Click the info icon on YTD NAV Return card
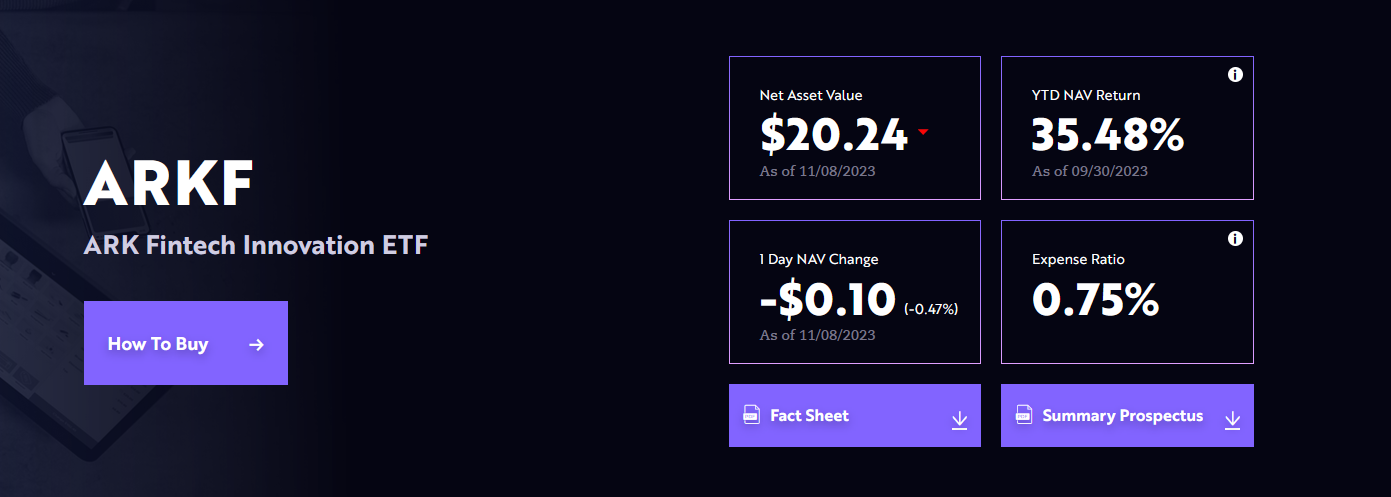Image resolution: width=1391 pixels, height=497 pixels. click(1235, 75)
